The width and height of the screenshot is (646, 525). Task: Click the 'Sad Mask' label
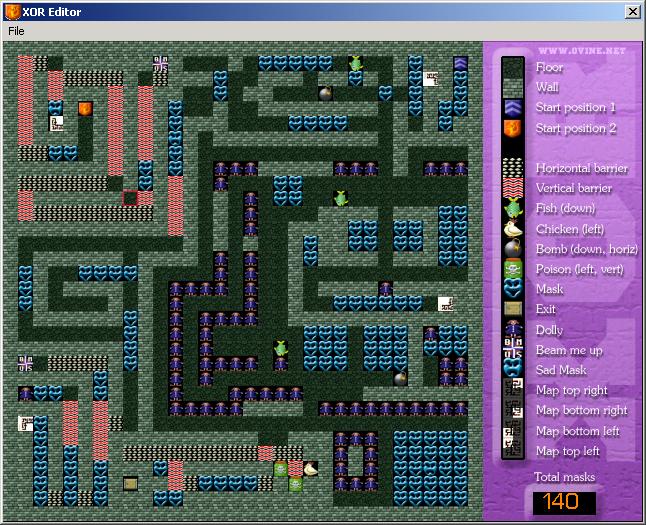[561, 370]
